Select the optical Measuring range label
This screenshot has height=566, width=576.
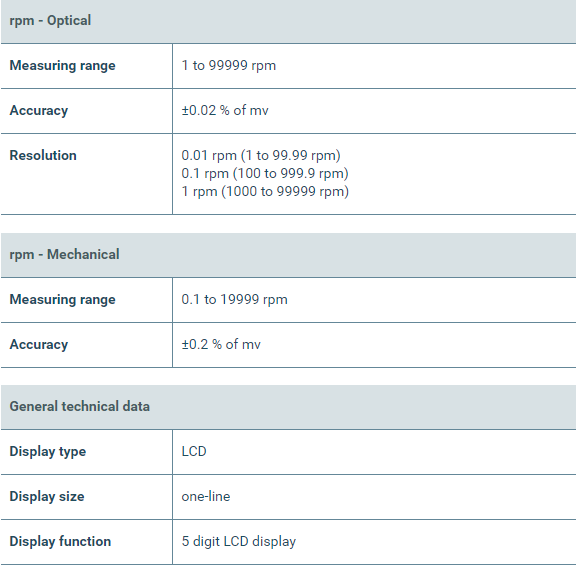pos(62,66)
